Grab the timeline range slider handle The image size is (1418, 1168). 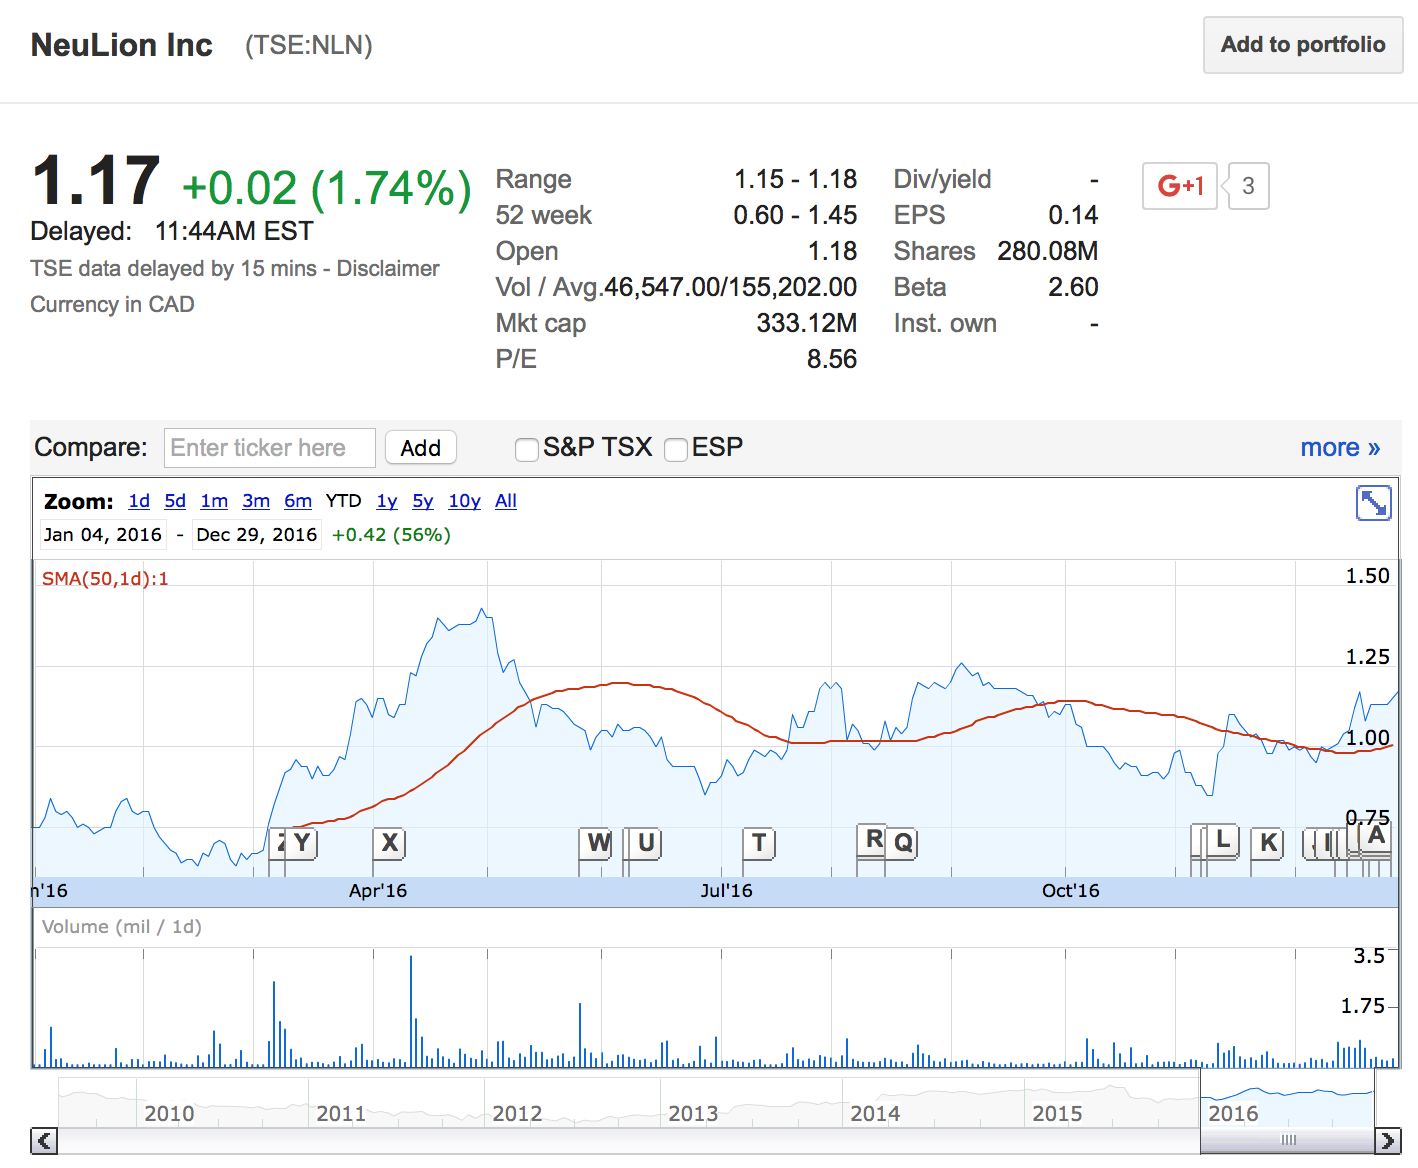coord(1288,1140)
